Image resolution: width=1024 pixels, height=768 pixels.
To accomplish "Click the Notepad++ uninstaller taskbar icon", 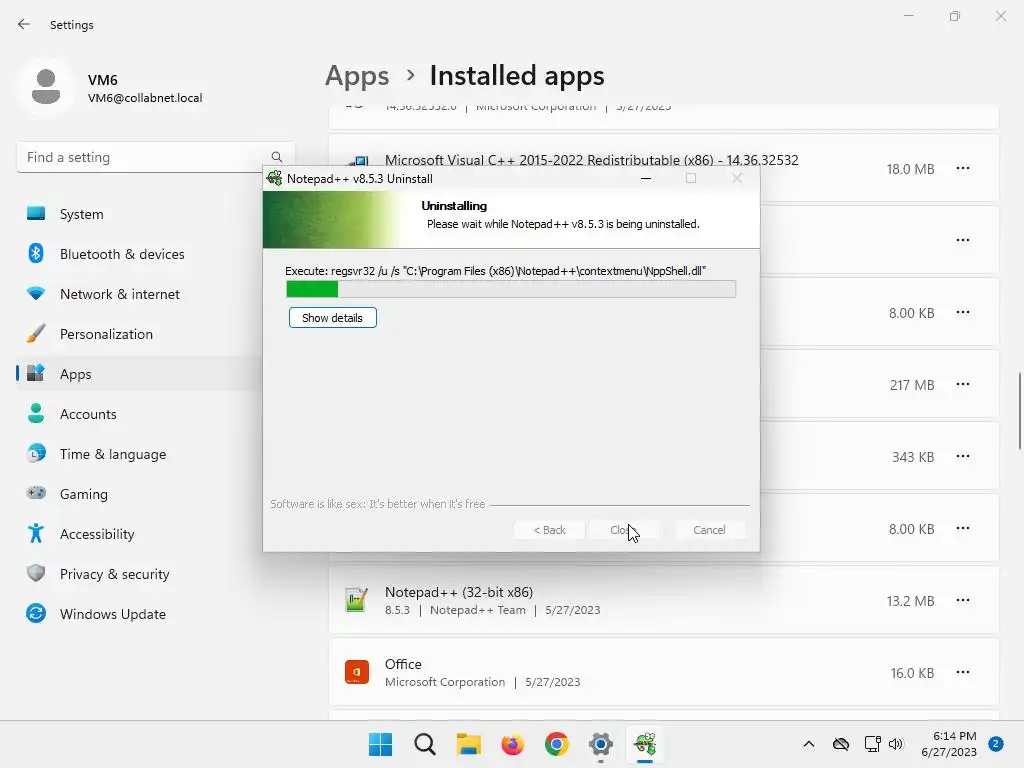I will (x=645, y=744).
